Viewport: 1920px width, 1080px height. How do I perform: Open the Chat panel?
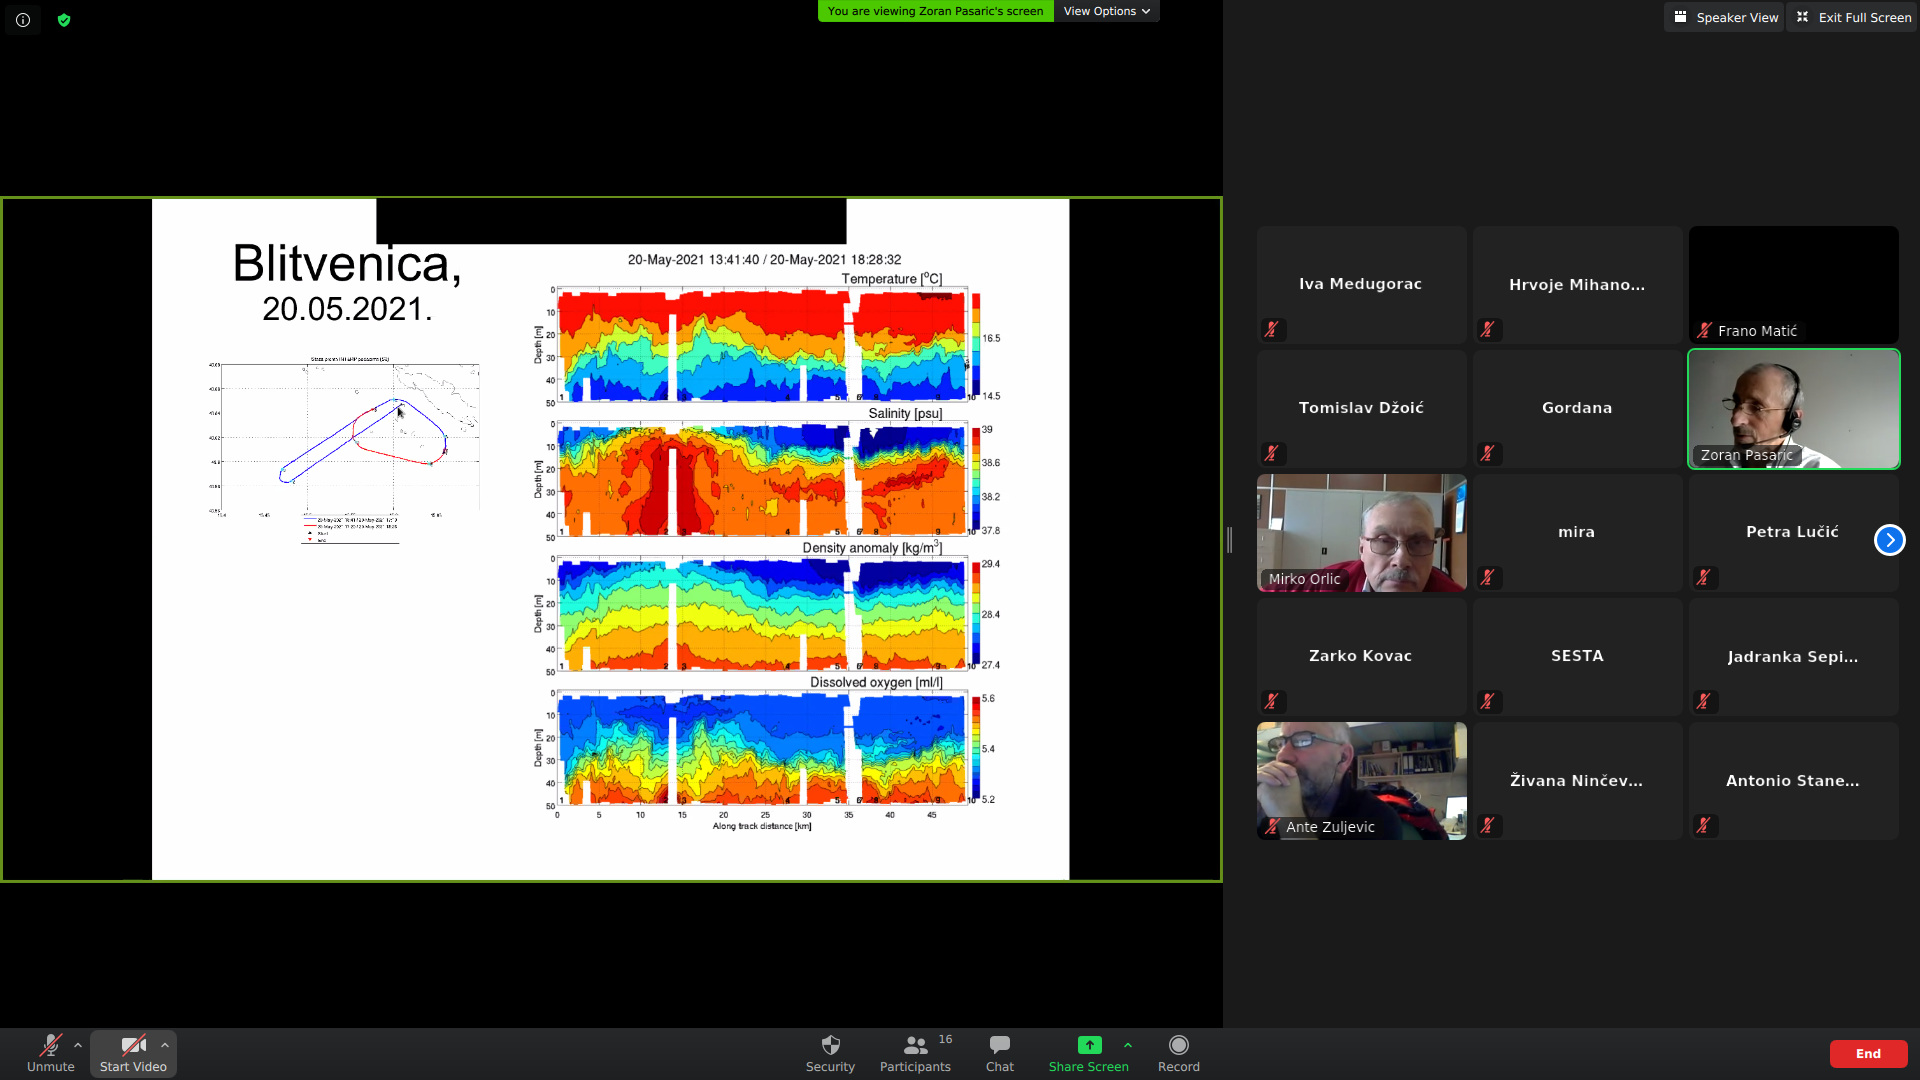[x=999, y=1054]
